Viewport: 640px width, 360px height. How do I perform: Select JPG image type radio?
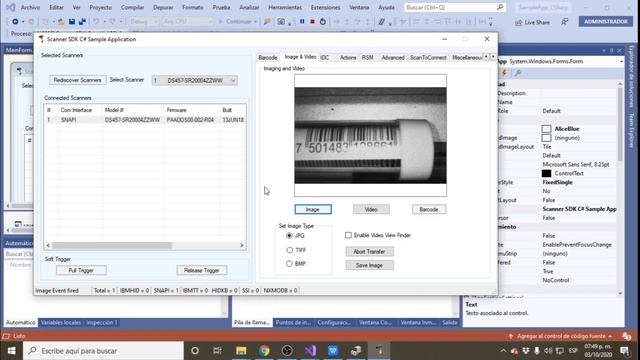point(289,236)
